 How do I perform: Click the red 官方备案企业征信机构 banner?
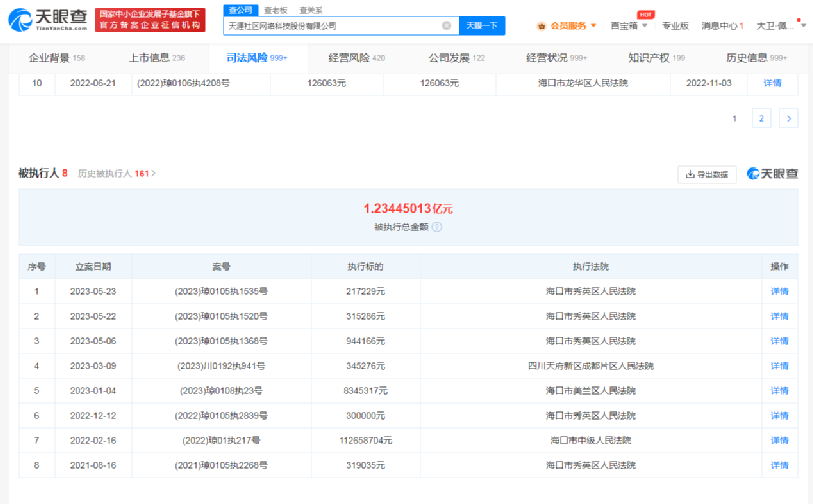coord(150,20)
